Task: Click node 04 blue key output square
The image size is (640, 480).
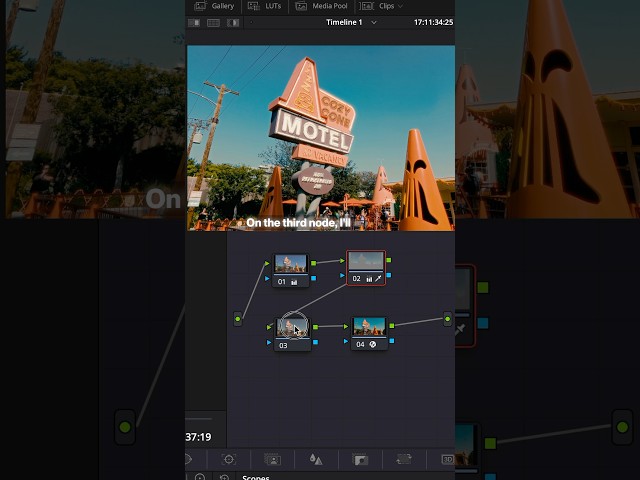Action: (x=392, y=341)
